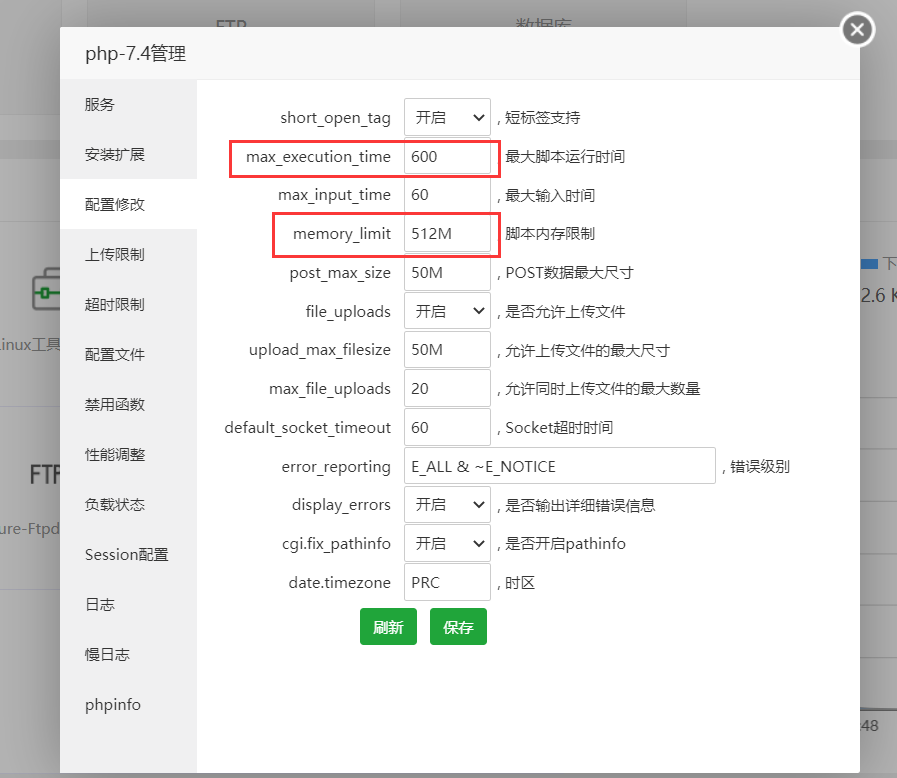Click the 保存 save button
This screenshot has width=897, height=778.
[x=458, y=627]
